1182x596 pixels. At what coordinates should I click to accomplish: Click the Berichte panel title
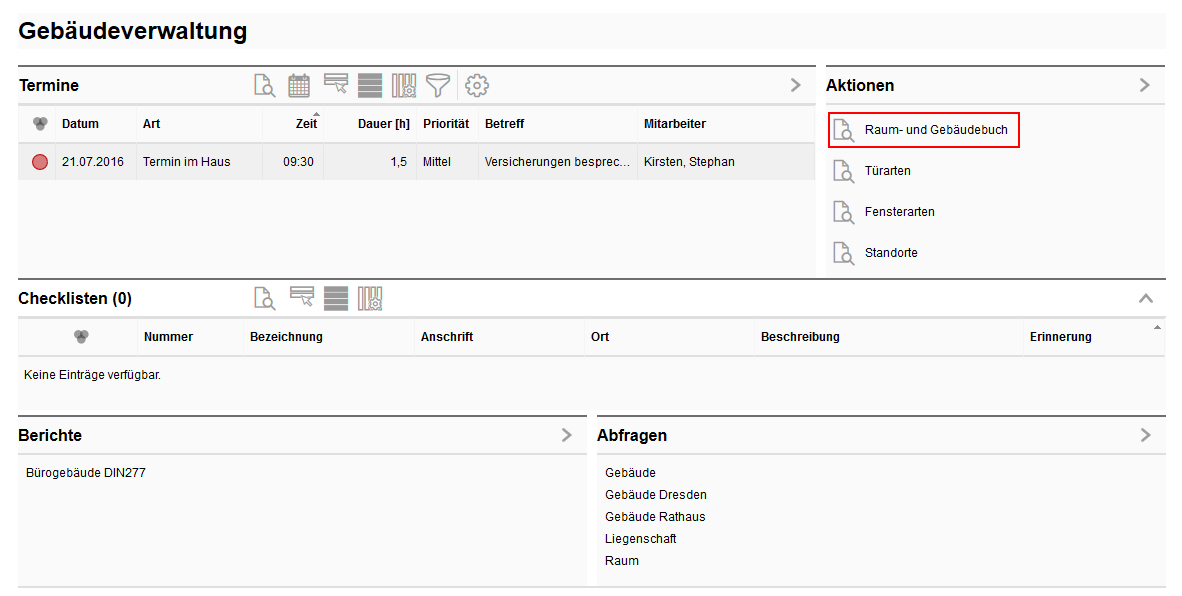pyautogui.click(x=50, y=435)
